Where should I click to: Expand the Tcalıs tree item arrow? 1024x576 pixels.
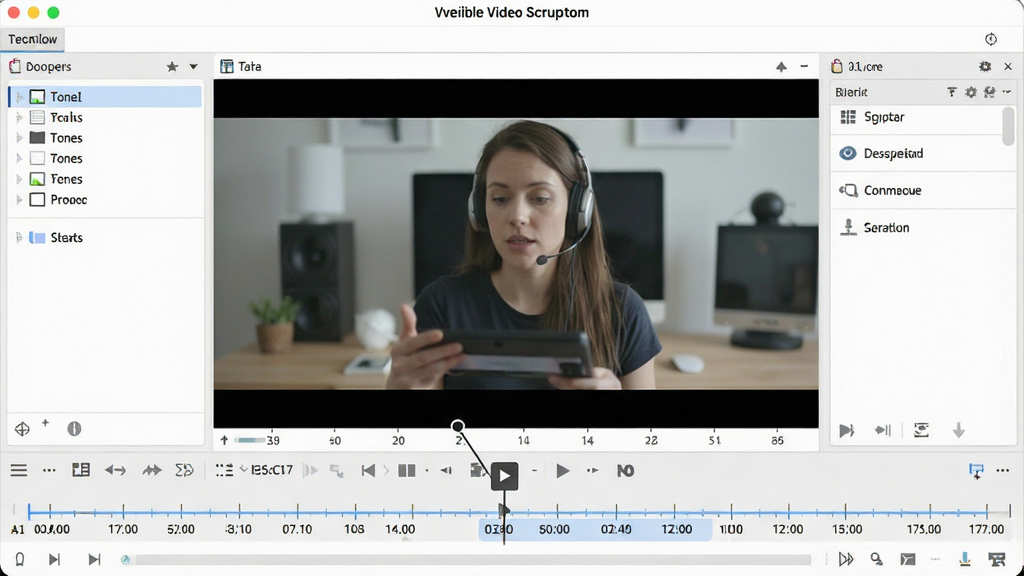(x=19, y=118)
